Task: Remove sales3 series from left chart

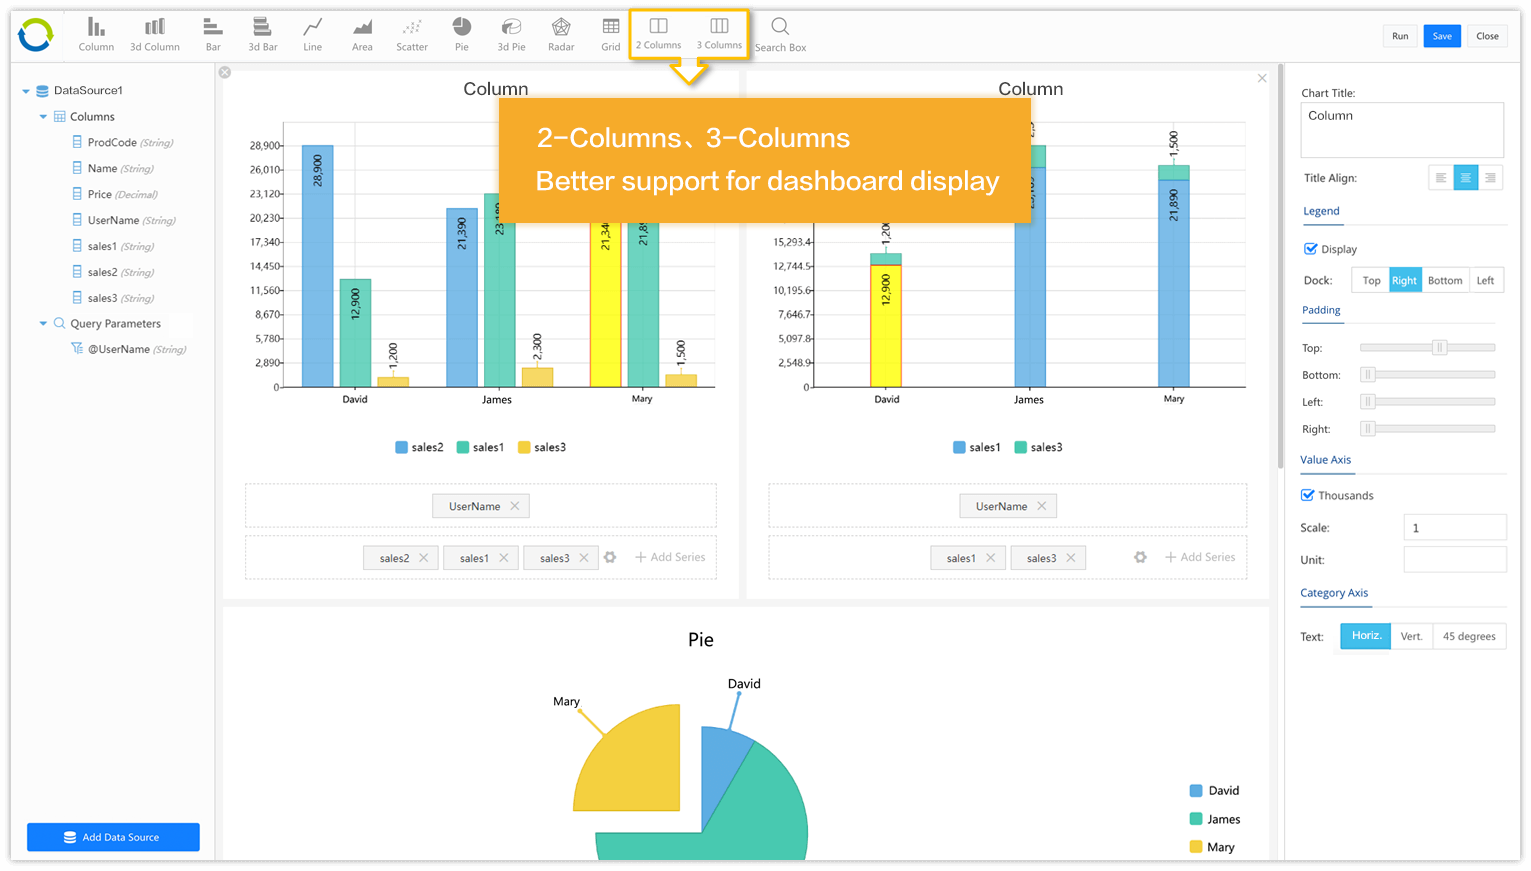Action: coord(584,558)
